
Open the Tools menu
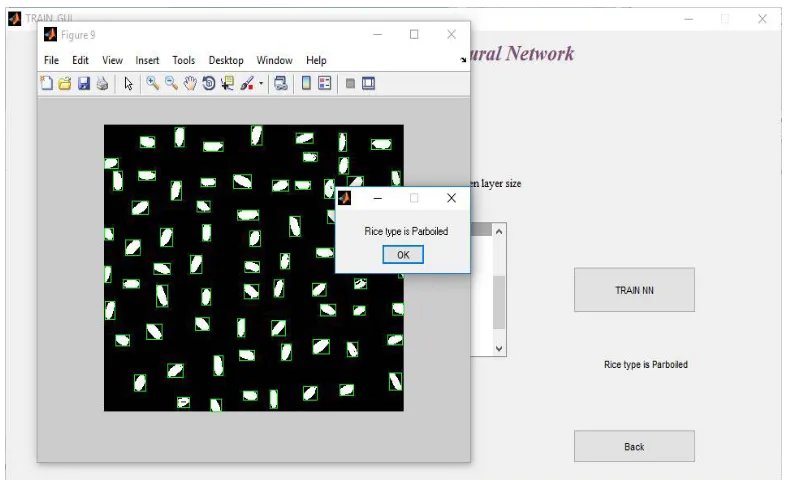click(183, 60)
